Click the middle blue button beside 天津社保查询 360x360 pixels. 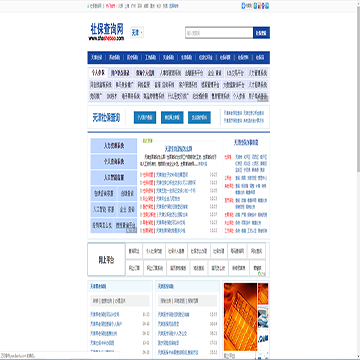coord(172,117)
